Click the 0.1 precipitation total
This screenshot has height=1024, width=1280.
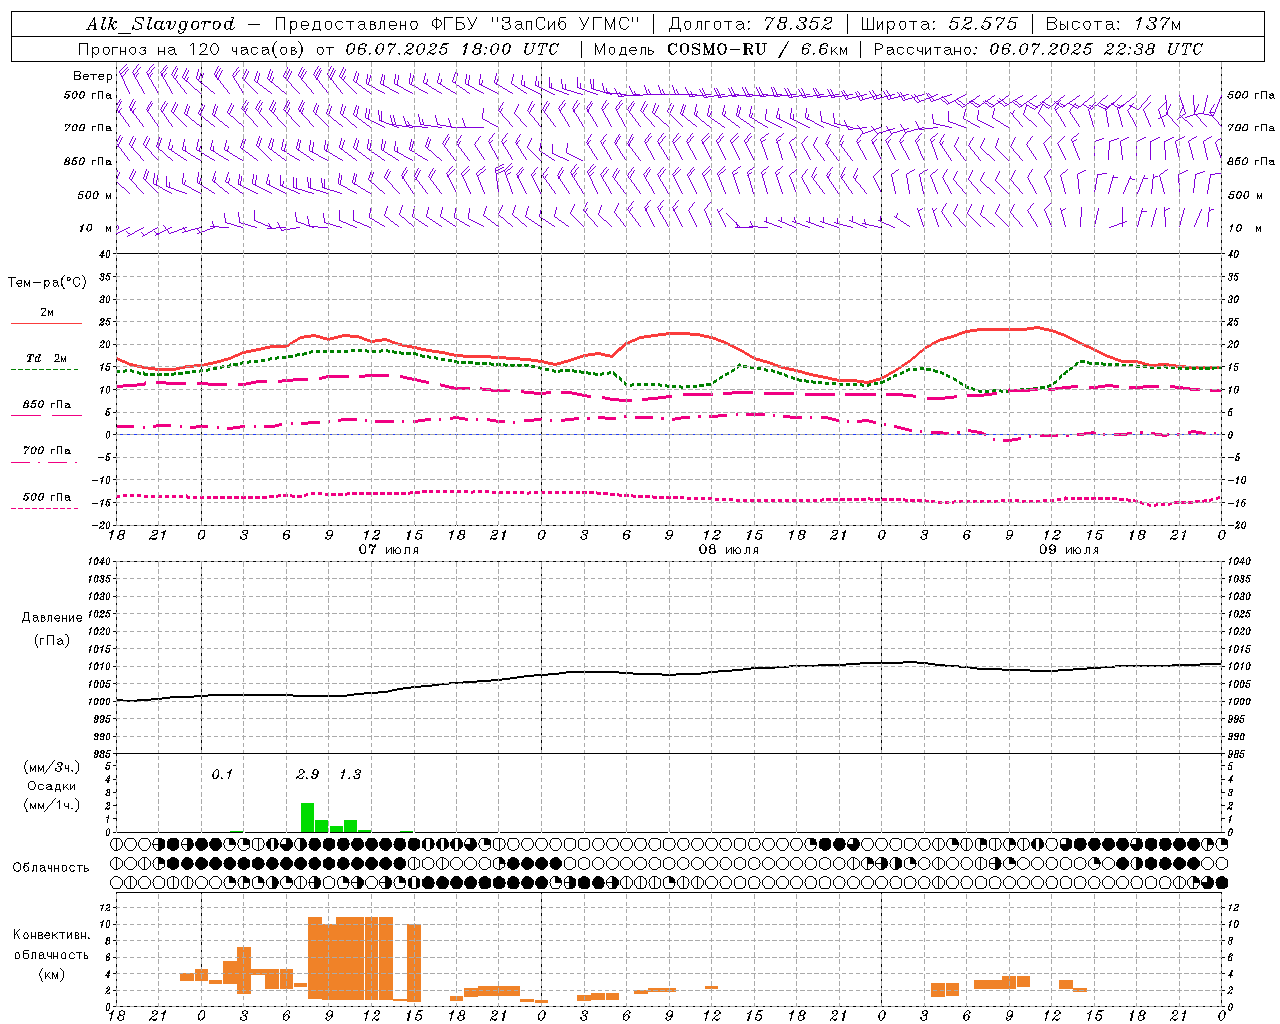tap(222, 774)
